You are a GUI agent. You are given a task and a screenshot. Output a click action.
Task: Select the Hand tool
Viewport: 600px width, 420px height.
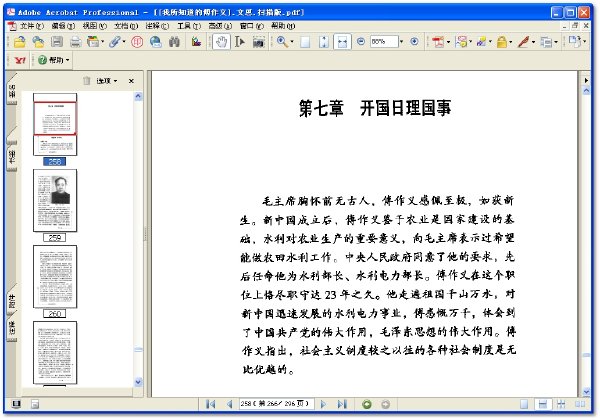pos(221,42)
